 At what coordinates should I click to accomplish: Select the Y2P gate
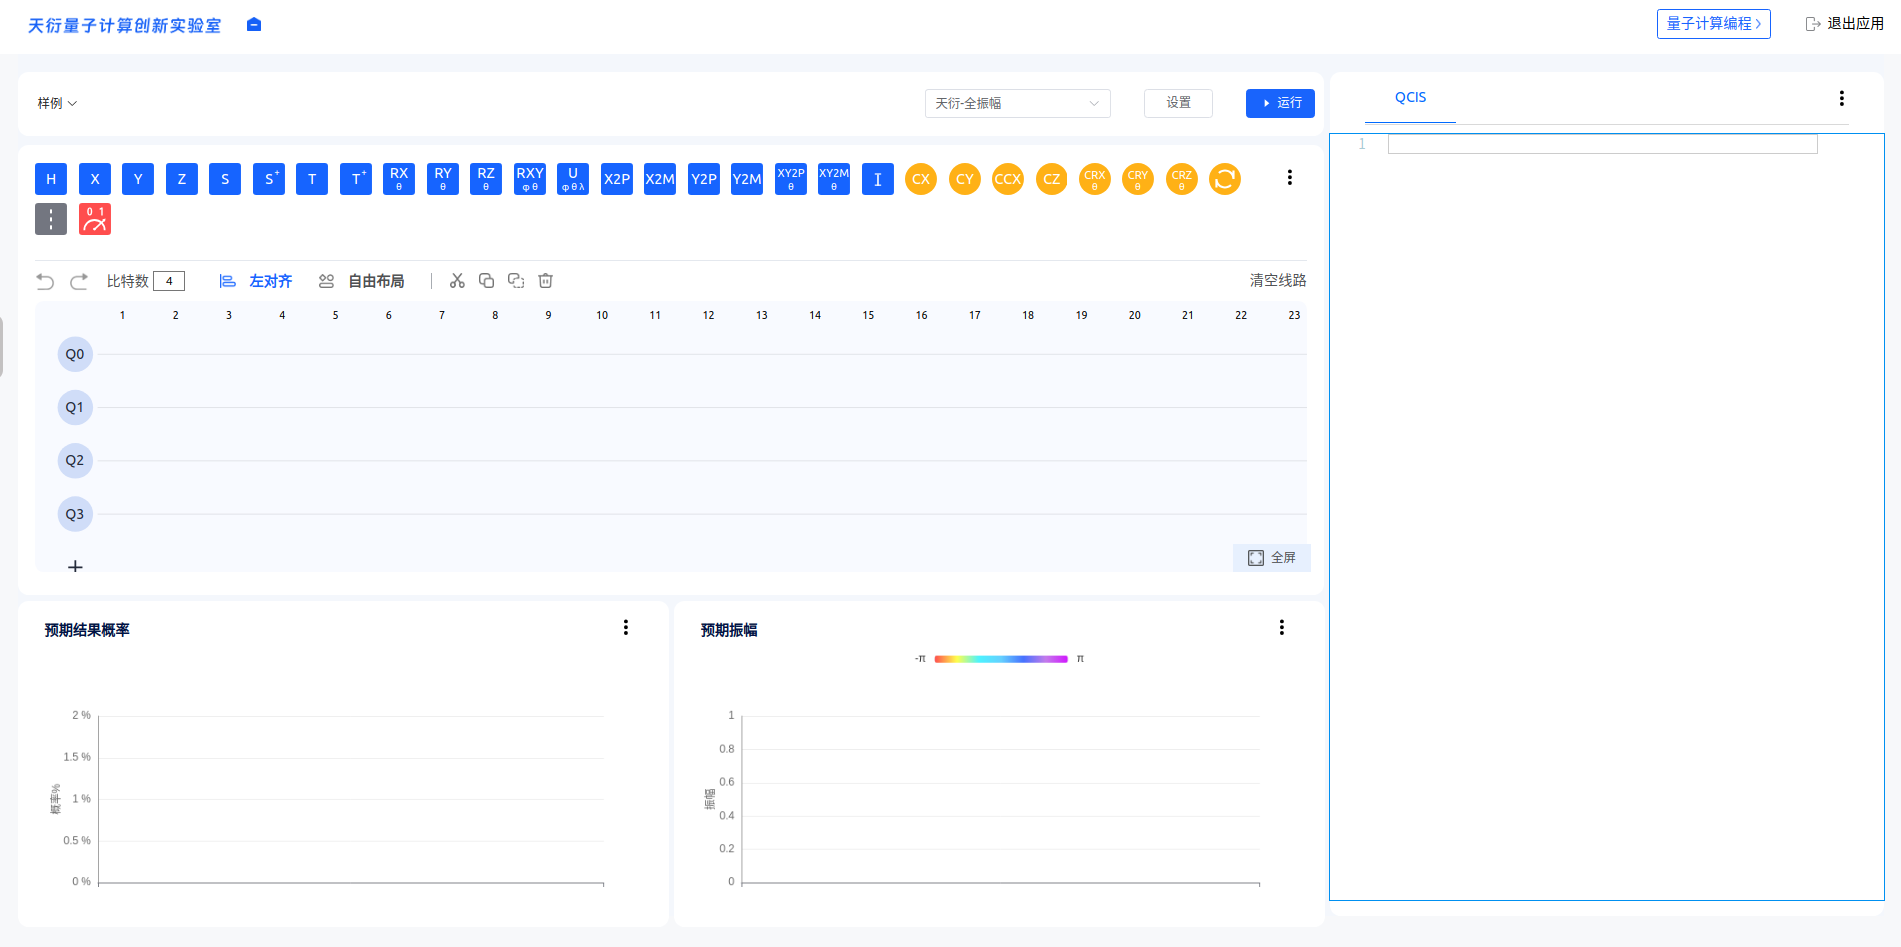click(704, 179)
